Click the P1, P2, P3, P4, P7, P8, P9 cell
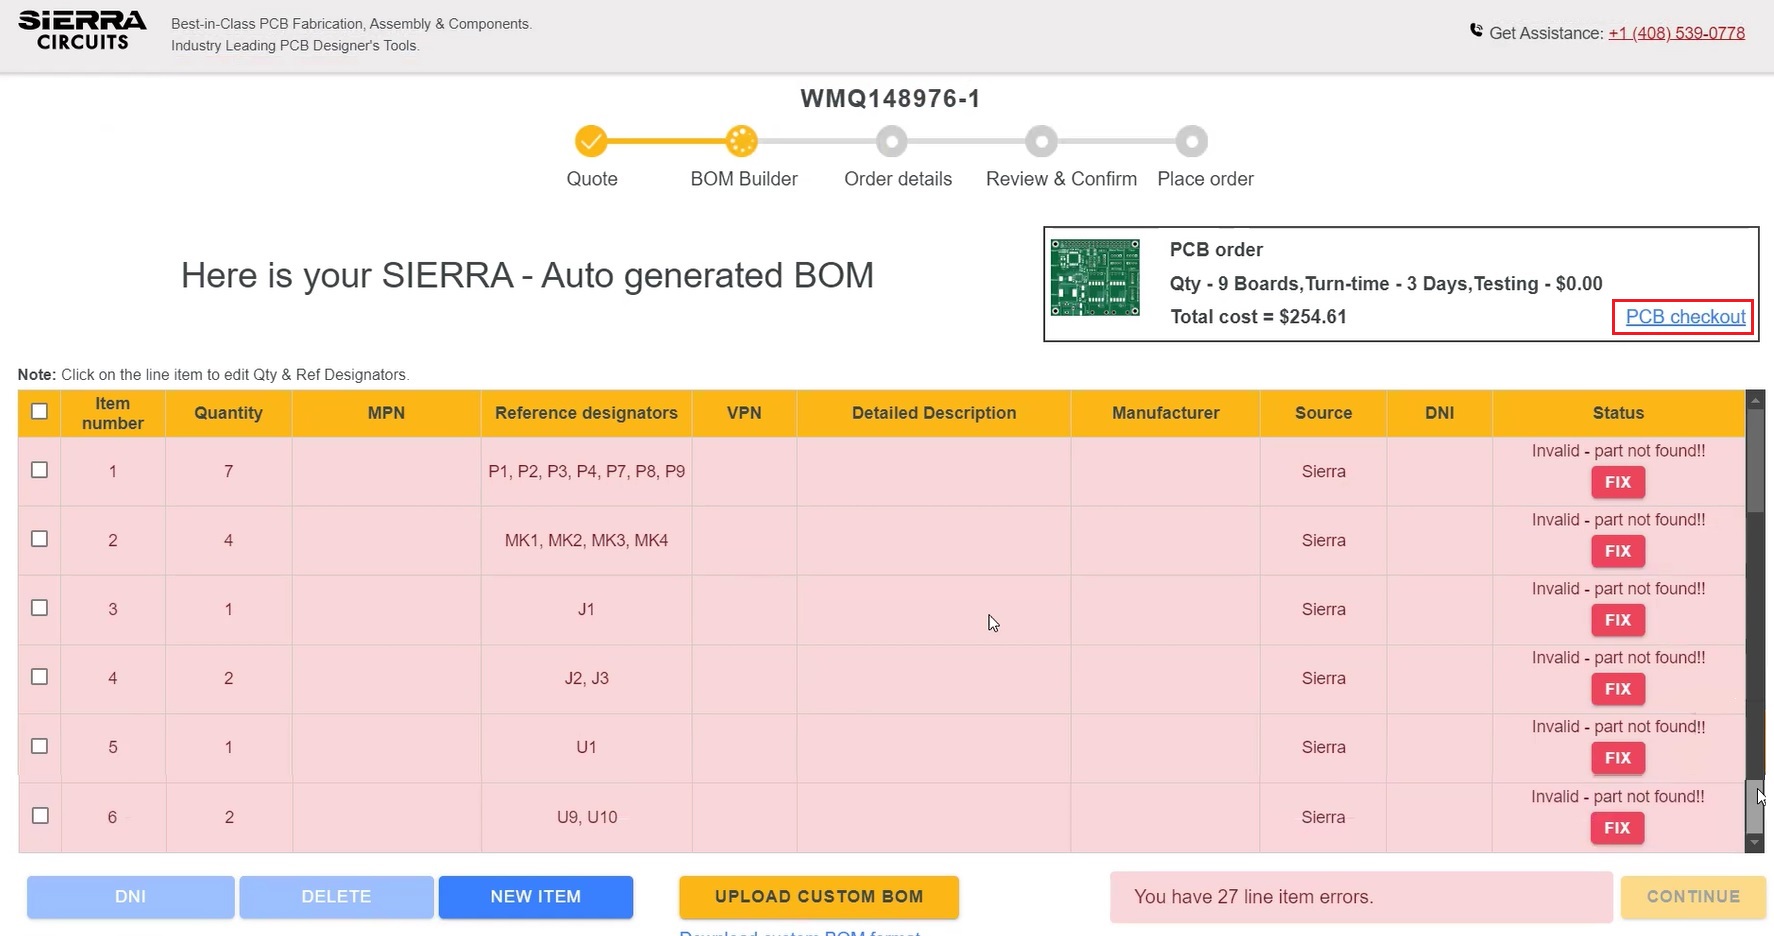The width and height of the screenshot is (1774, 936). coord(586,471)
